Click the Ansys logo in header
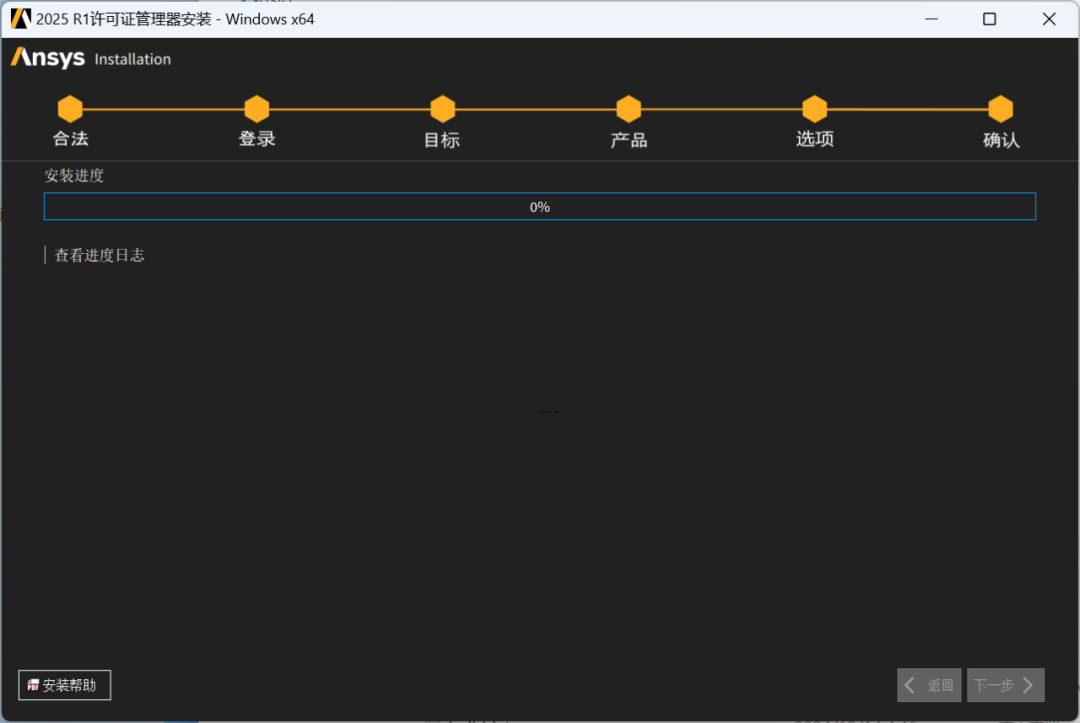 (x=48, y=58)
